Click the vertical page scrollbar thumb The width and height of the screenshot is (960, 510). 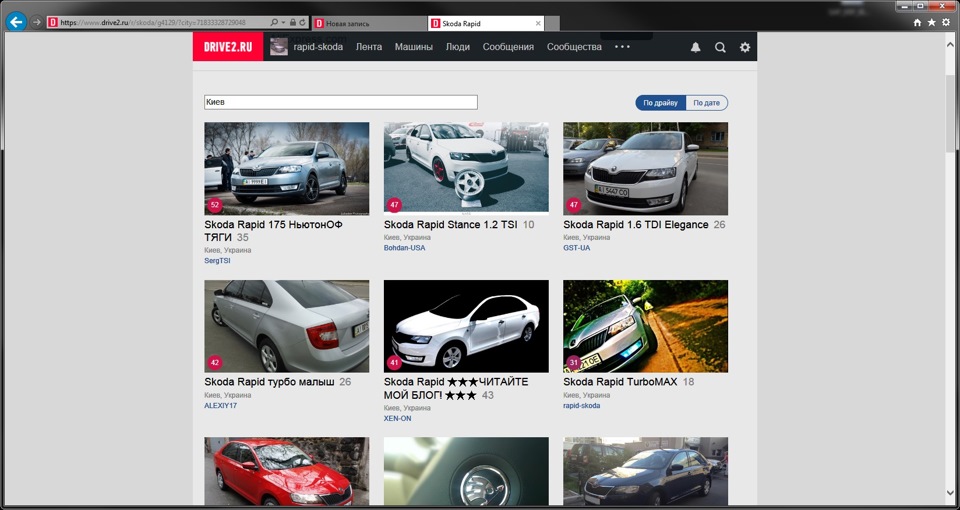tap(950, 113)
